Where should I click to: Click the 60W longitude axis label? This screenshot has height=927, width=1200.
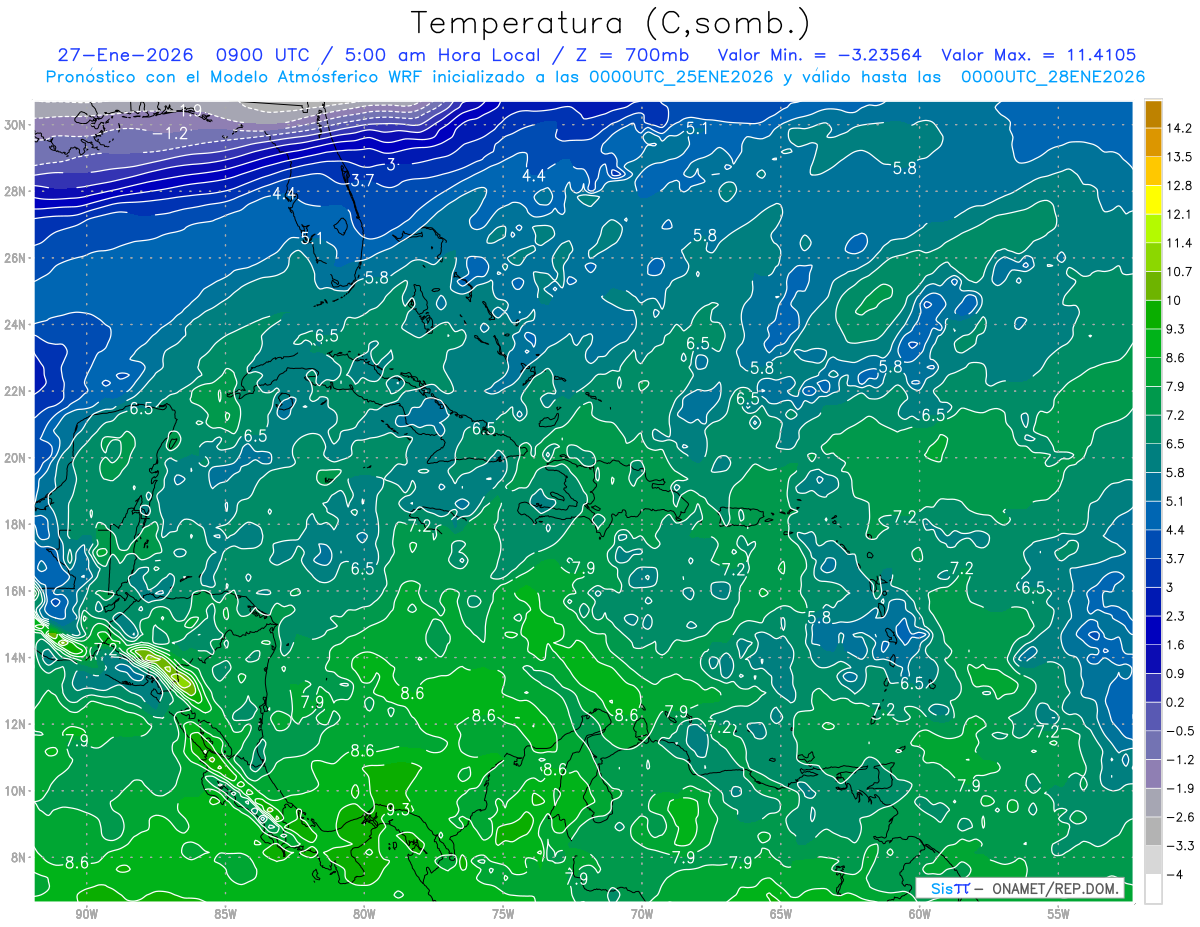[x=920, y=914]
